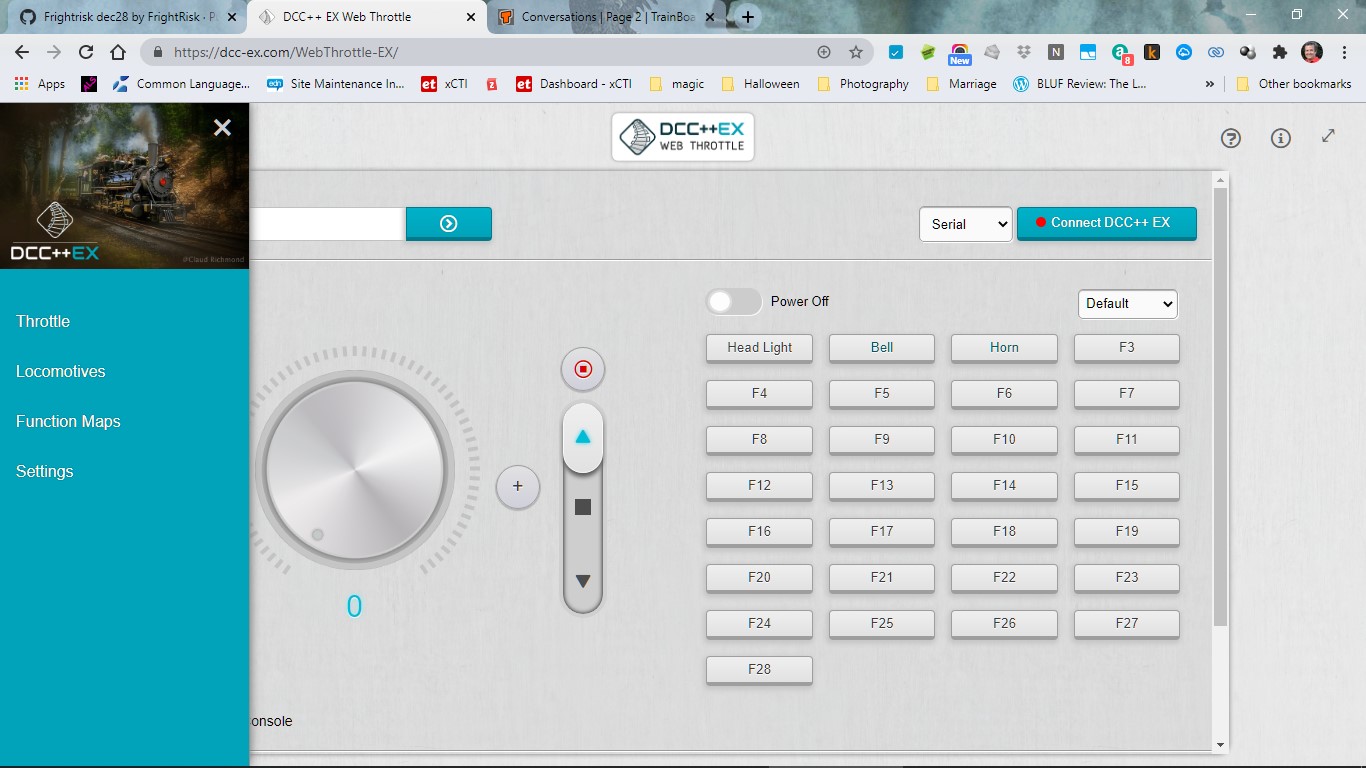Select Locomotives in the side menu
Screen dimensions: 1366x768
coord(61,371)
